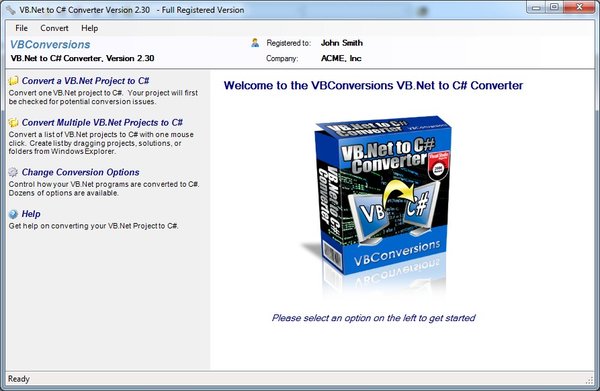
Task: Click the VBConversions logo text
Action: (50, 44)
